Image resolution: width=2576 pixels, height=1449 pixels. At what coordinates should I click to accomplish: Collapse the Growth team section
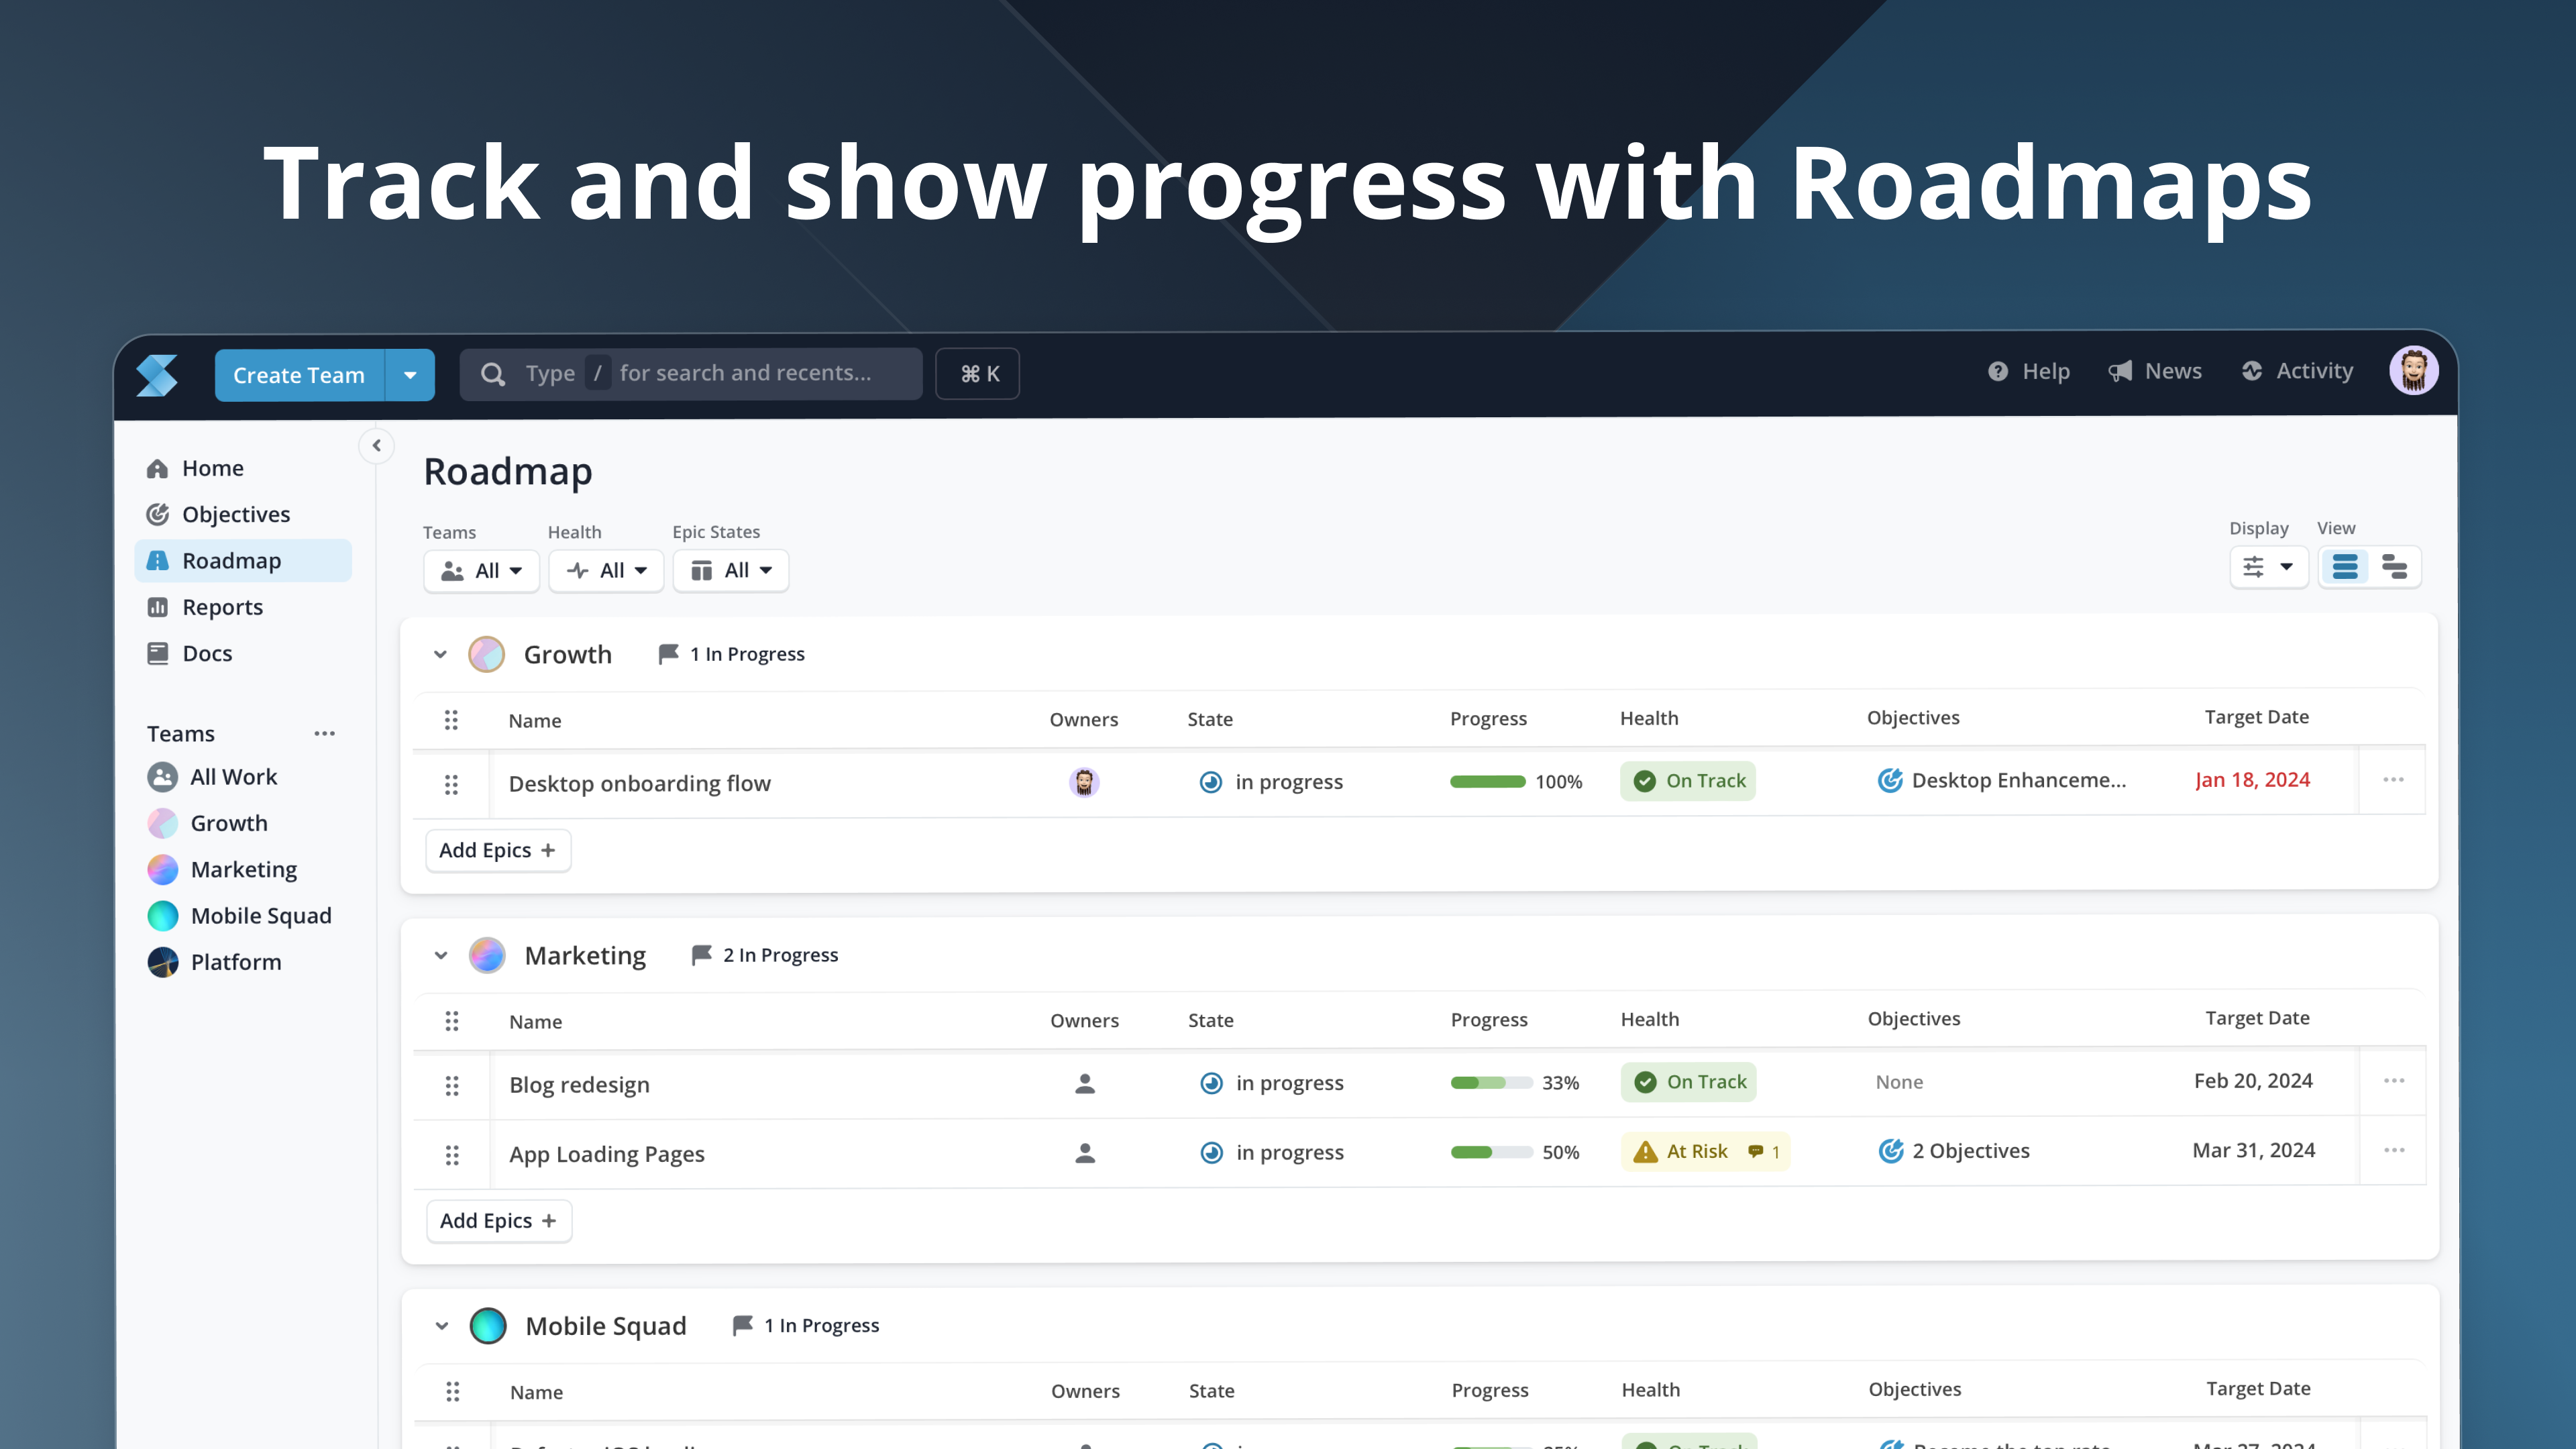440,655
